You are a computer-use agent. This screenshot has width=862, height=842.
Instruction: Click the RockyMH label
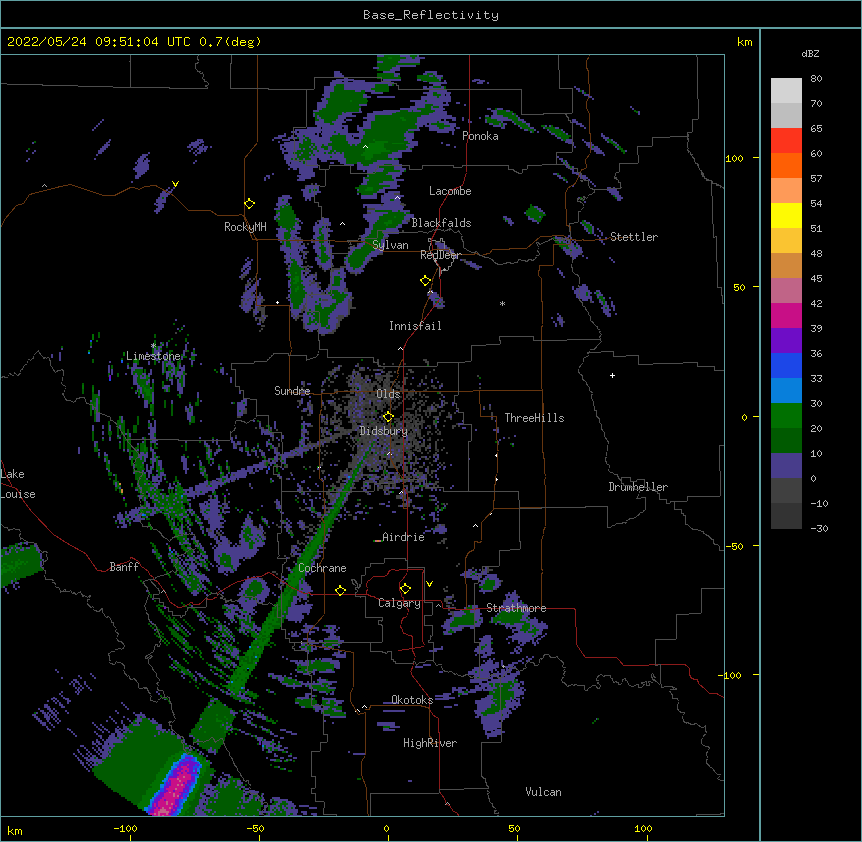(245, 227)
